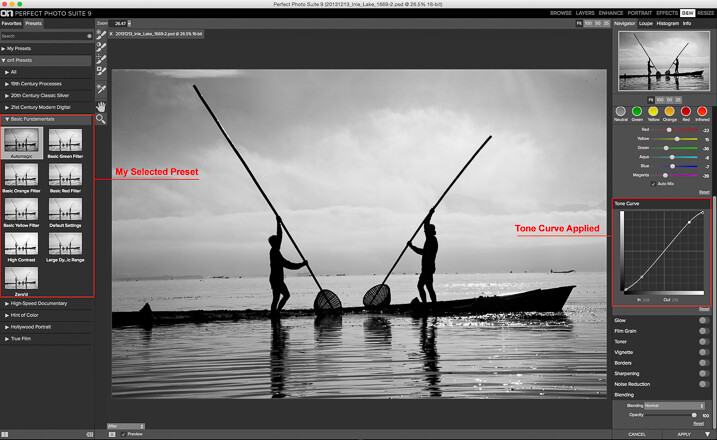Viewport: 717px width, 440px height.
Task: Enable the Film Grain toggle
Action: pos(704,331)
